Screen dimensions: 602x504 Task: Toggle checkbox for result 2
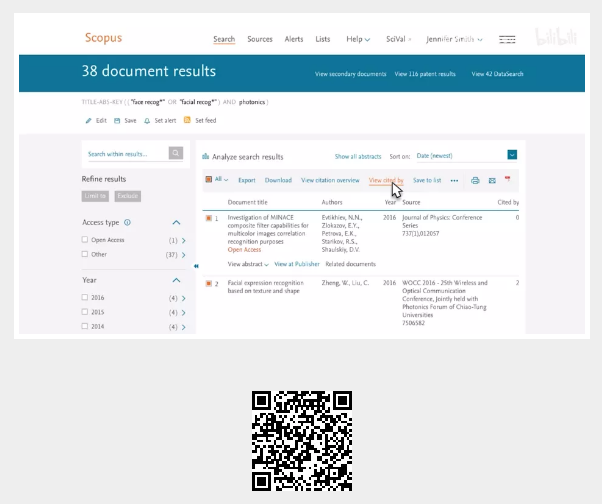208,283
